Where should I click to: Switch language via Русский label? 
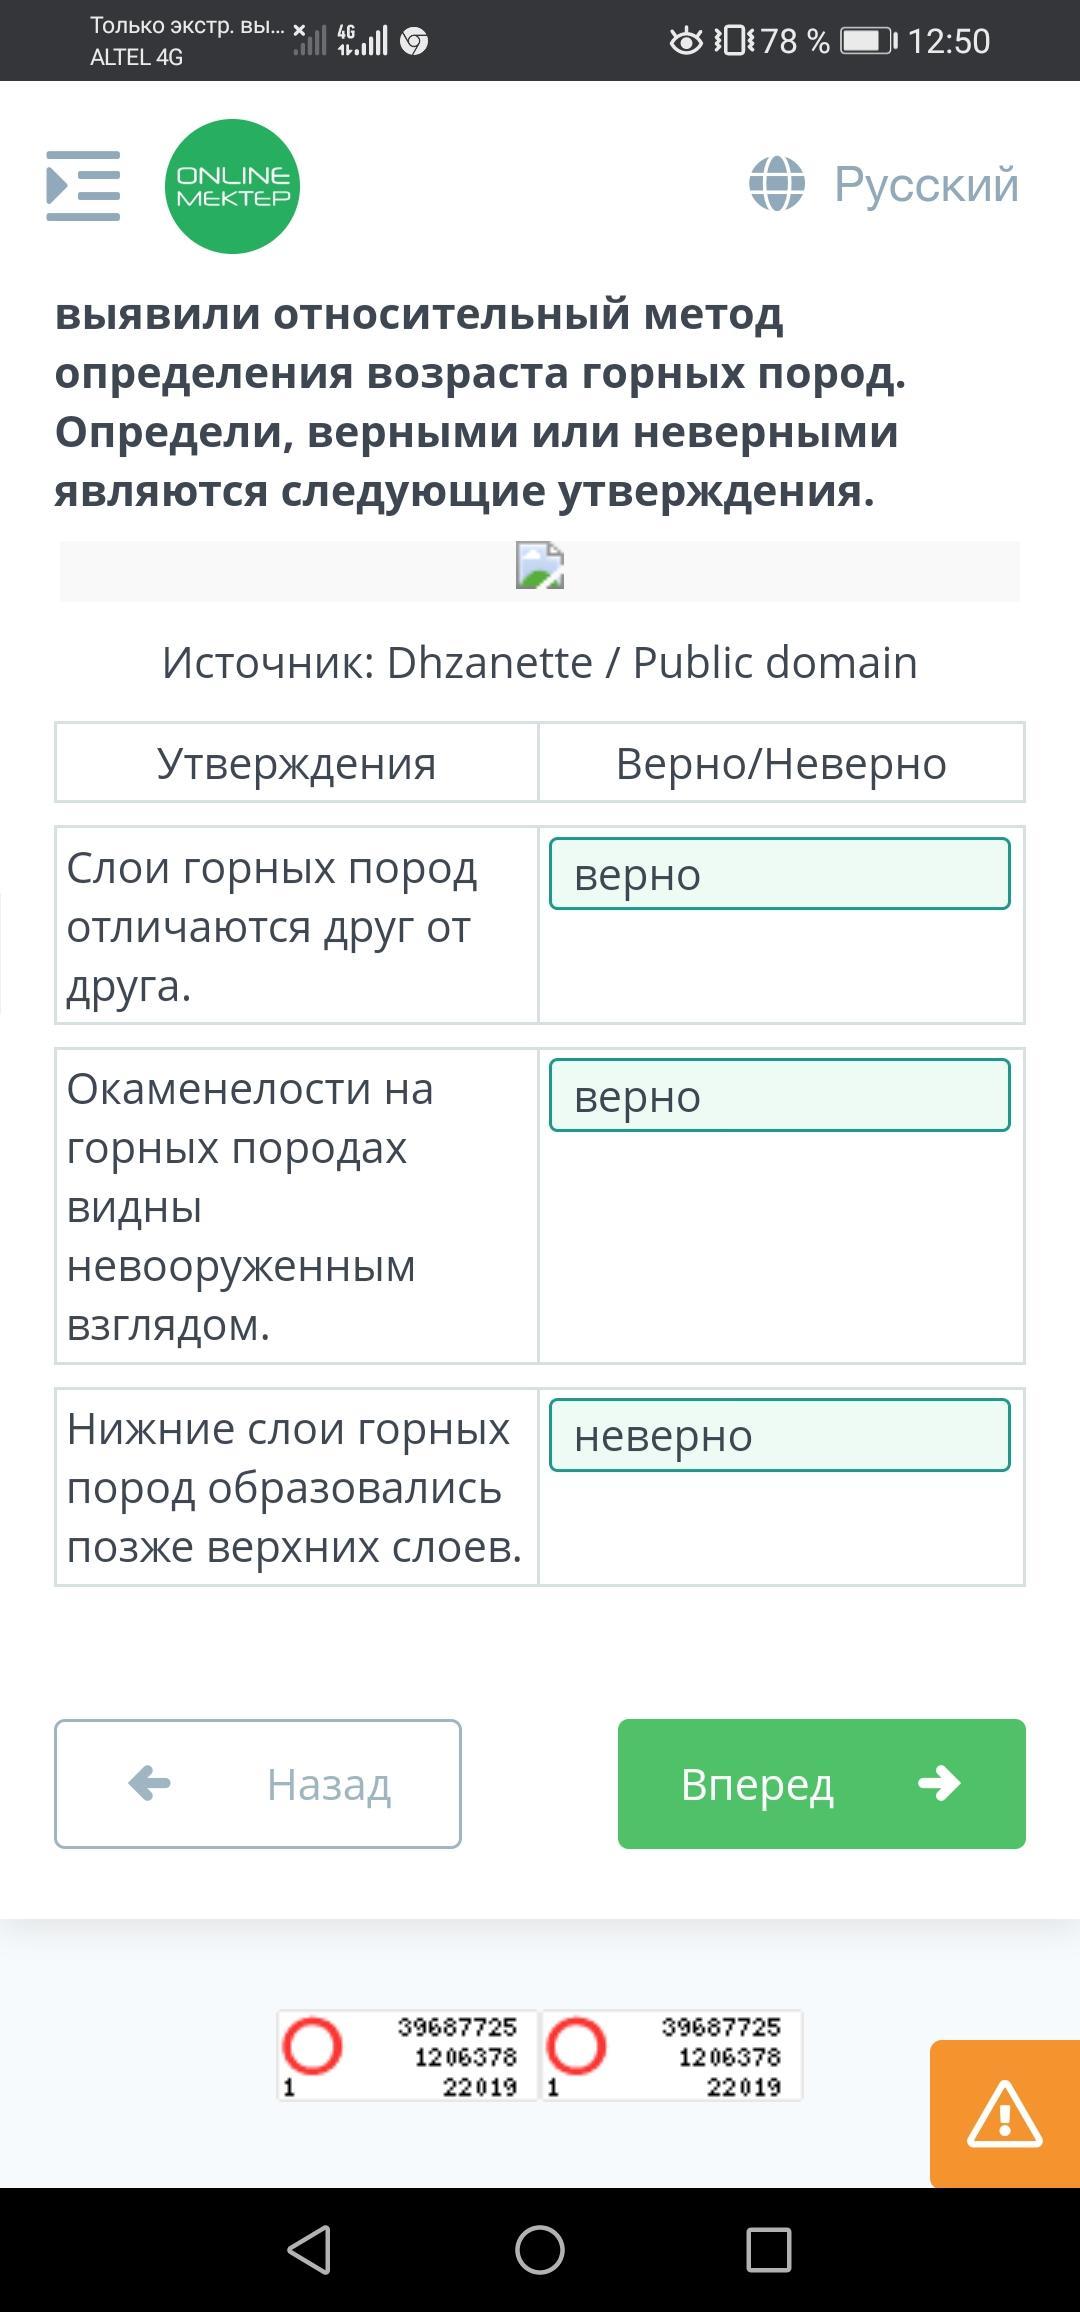pos(926,184)
